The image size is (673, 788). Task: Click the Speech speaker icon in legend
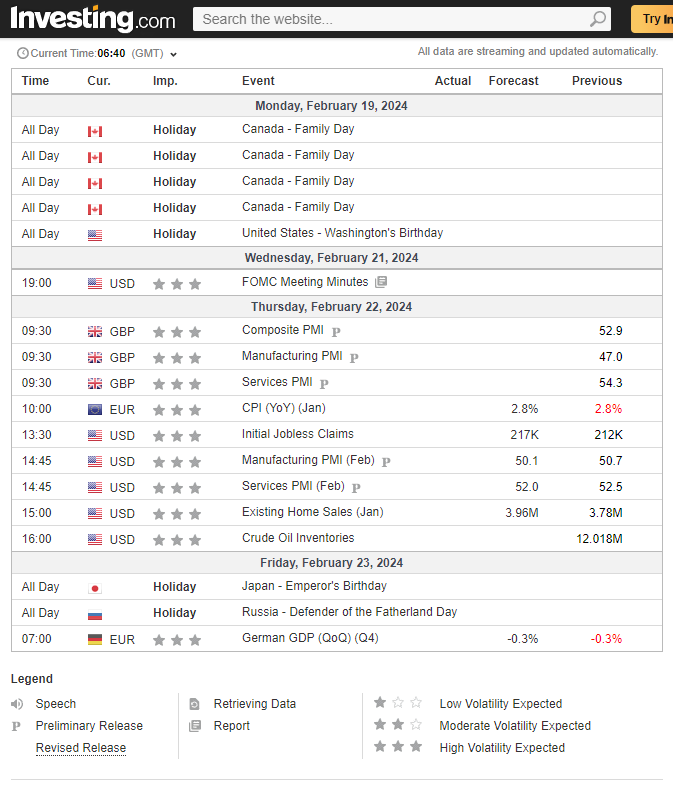tap(17, 704)
